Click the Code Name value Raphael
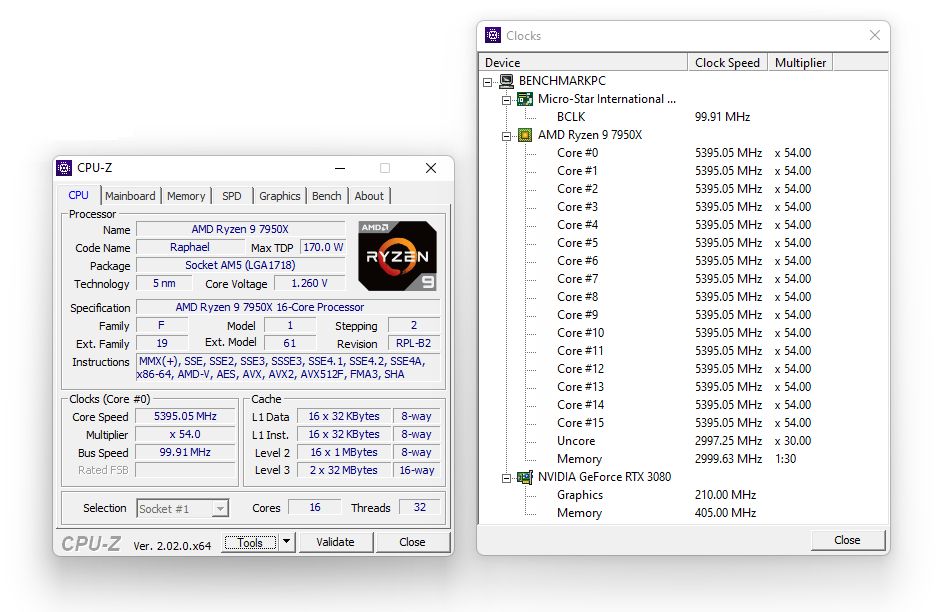This screenshot has width=948, height=612. [x=190, y=247]
